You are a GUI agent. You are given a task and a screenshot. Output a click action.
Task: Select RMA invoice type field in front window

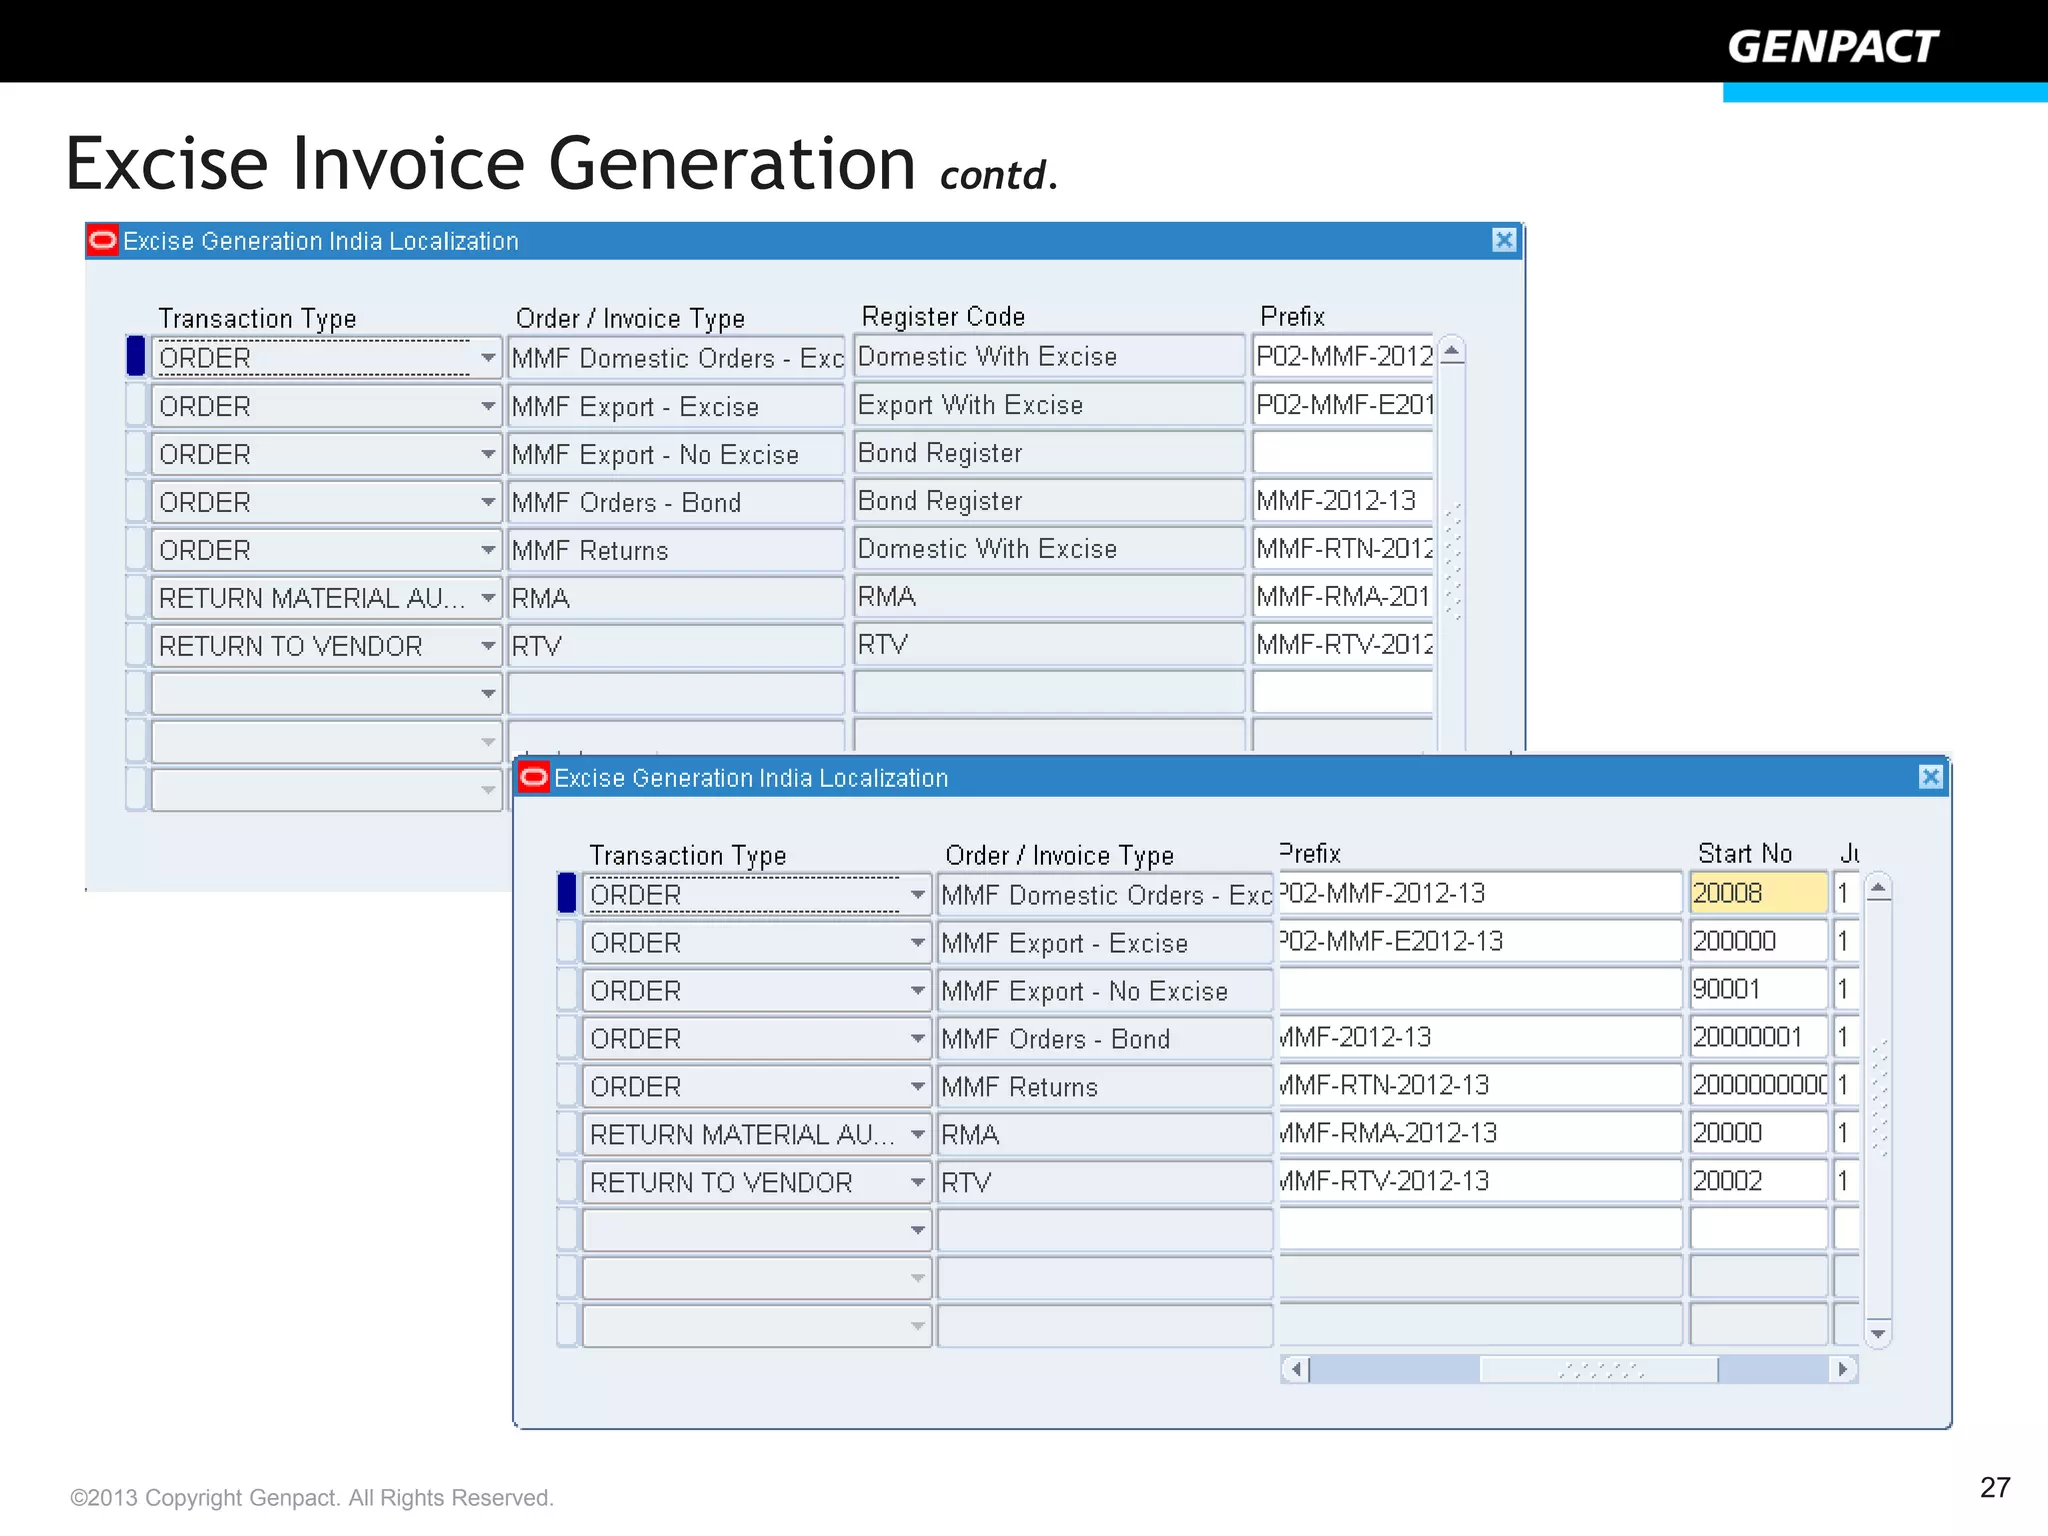[x=1105, y=1134]
